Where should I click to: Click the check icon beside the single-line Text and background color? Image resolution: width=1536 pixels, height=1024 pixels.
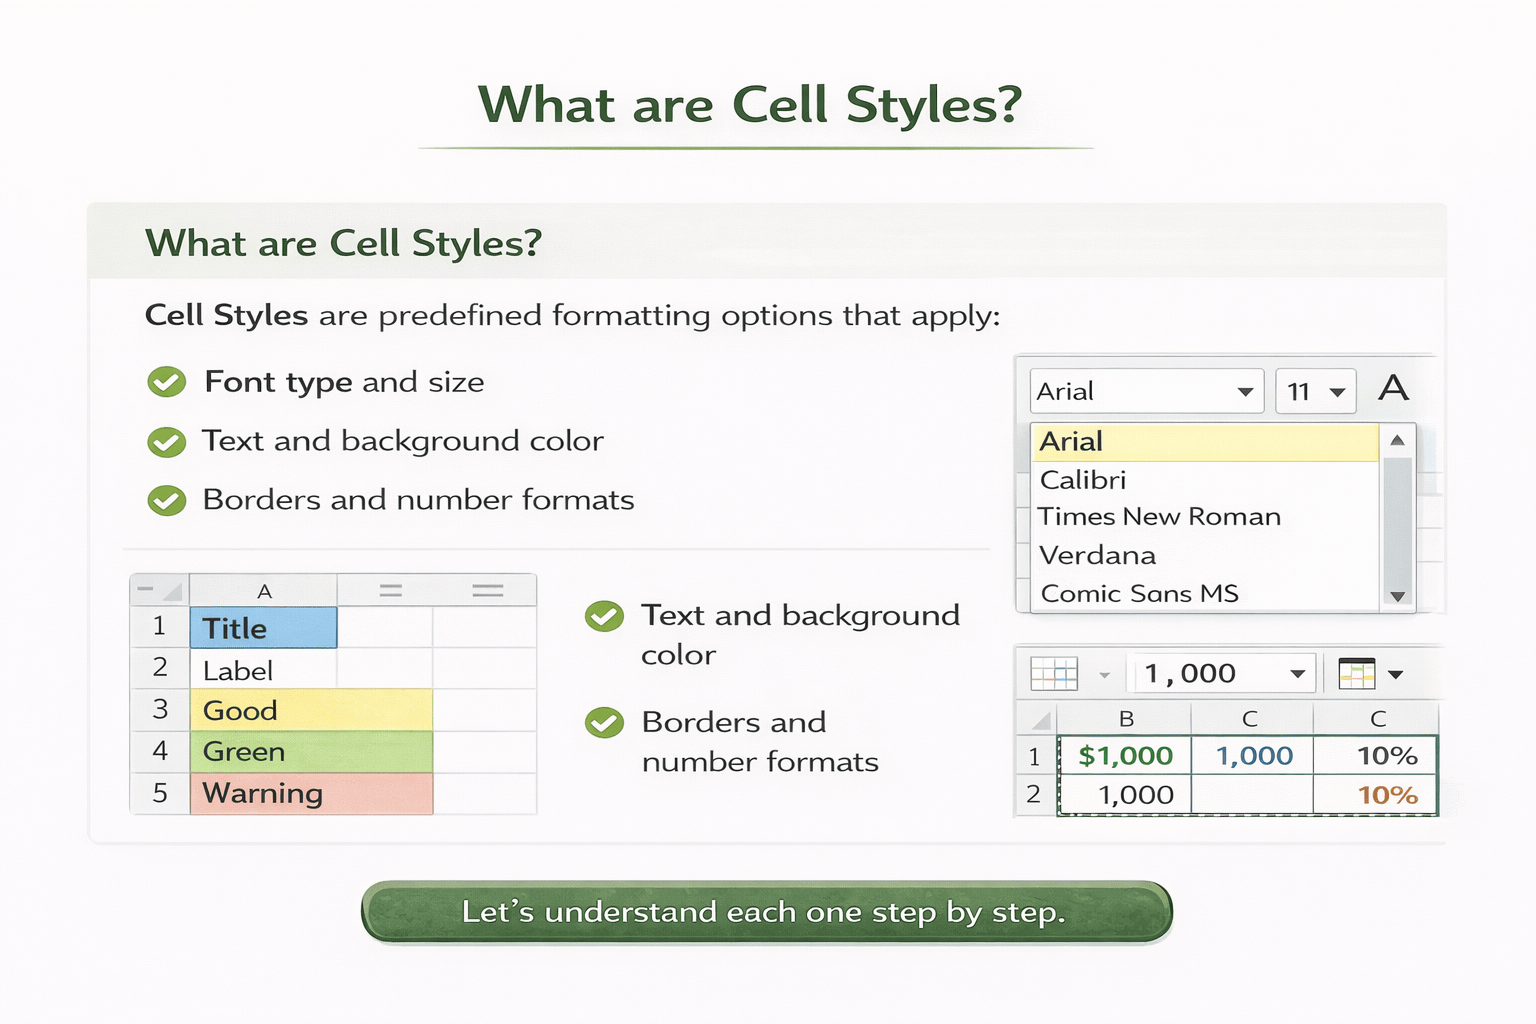pos(167,441)
